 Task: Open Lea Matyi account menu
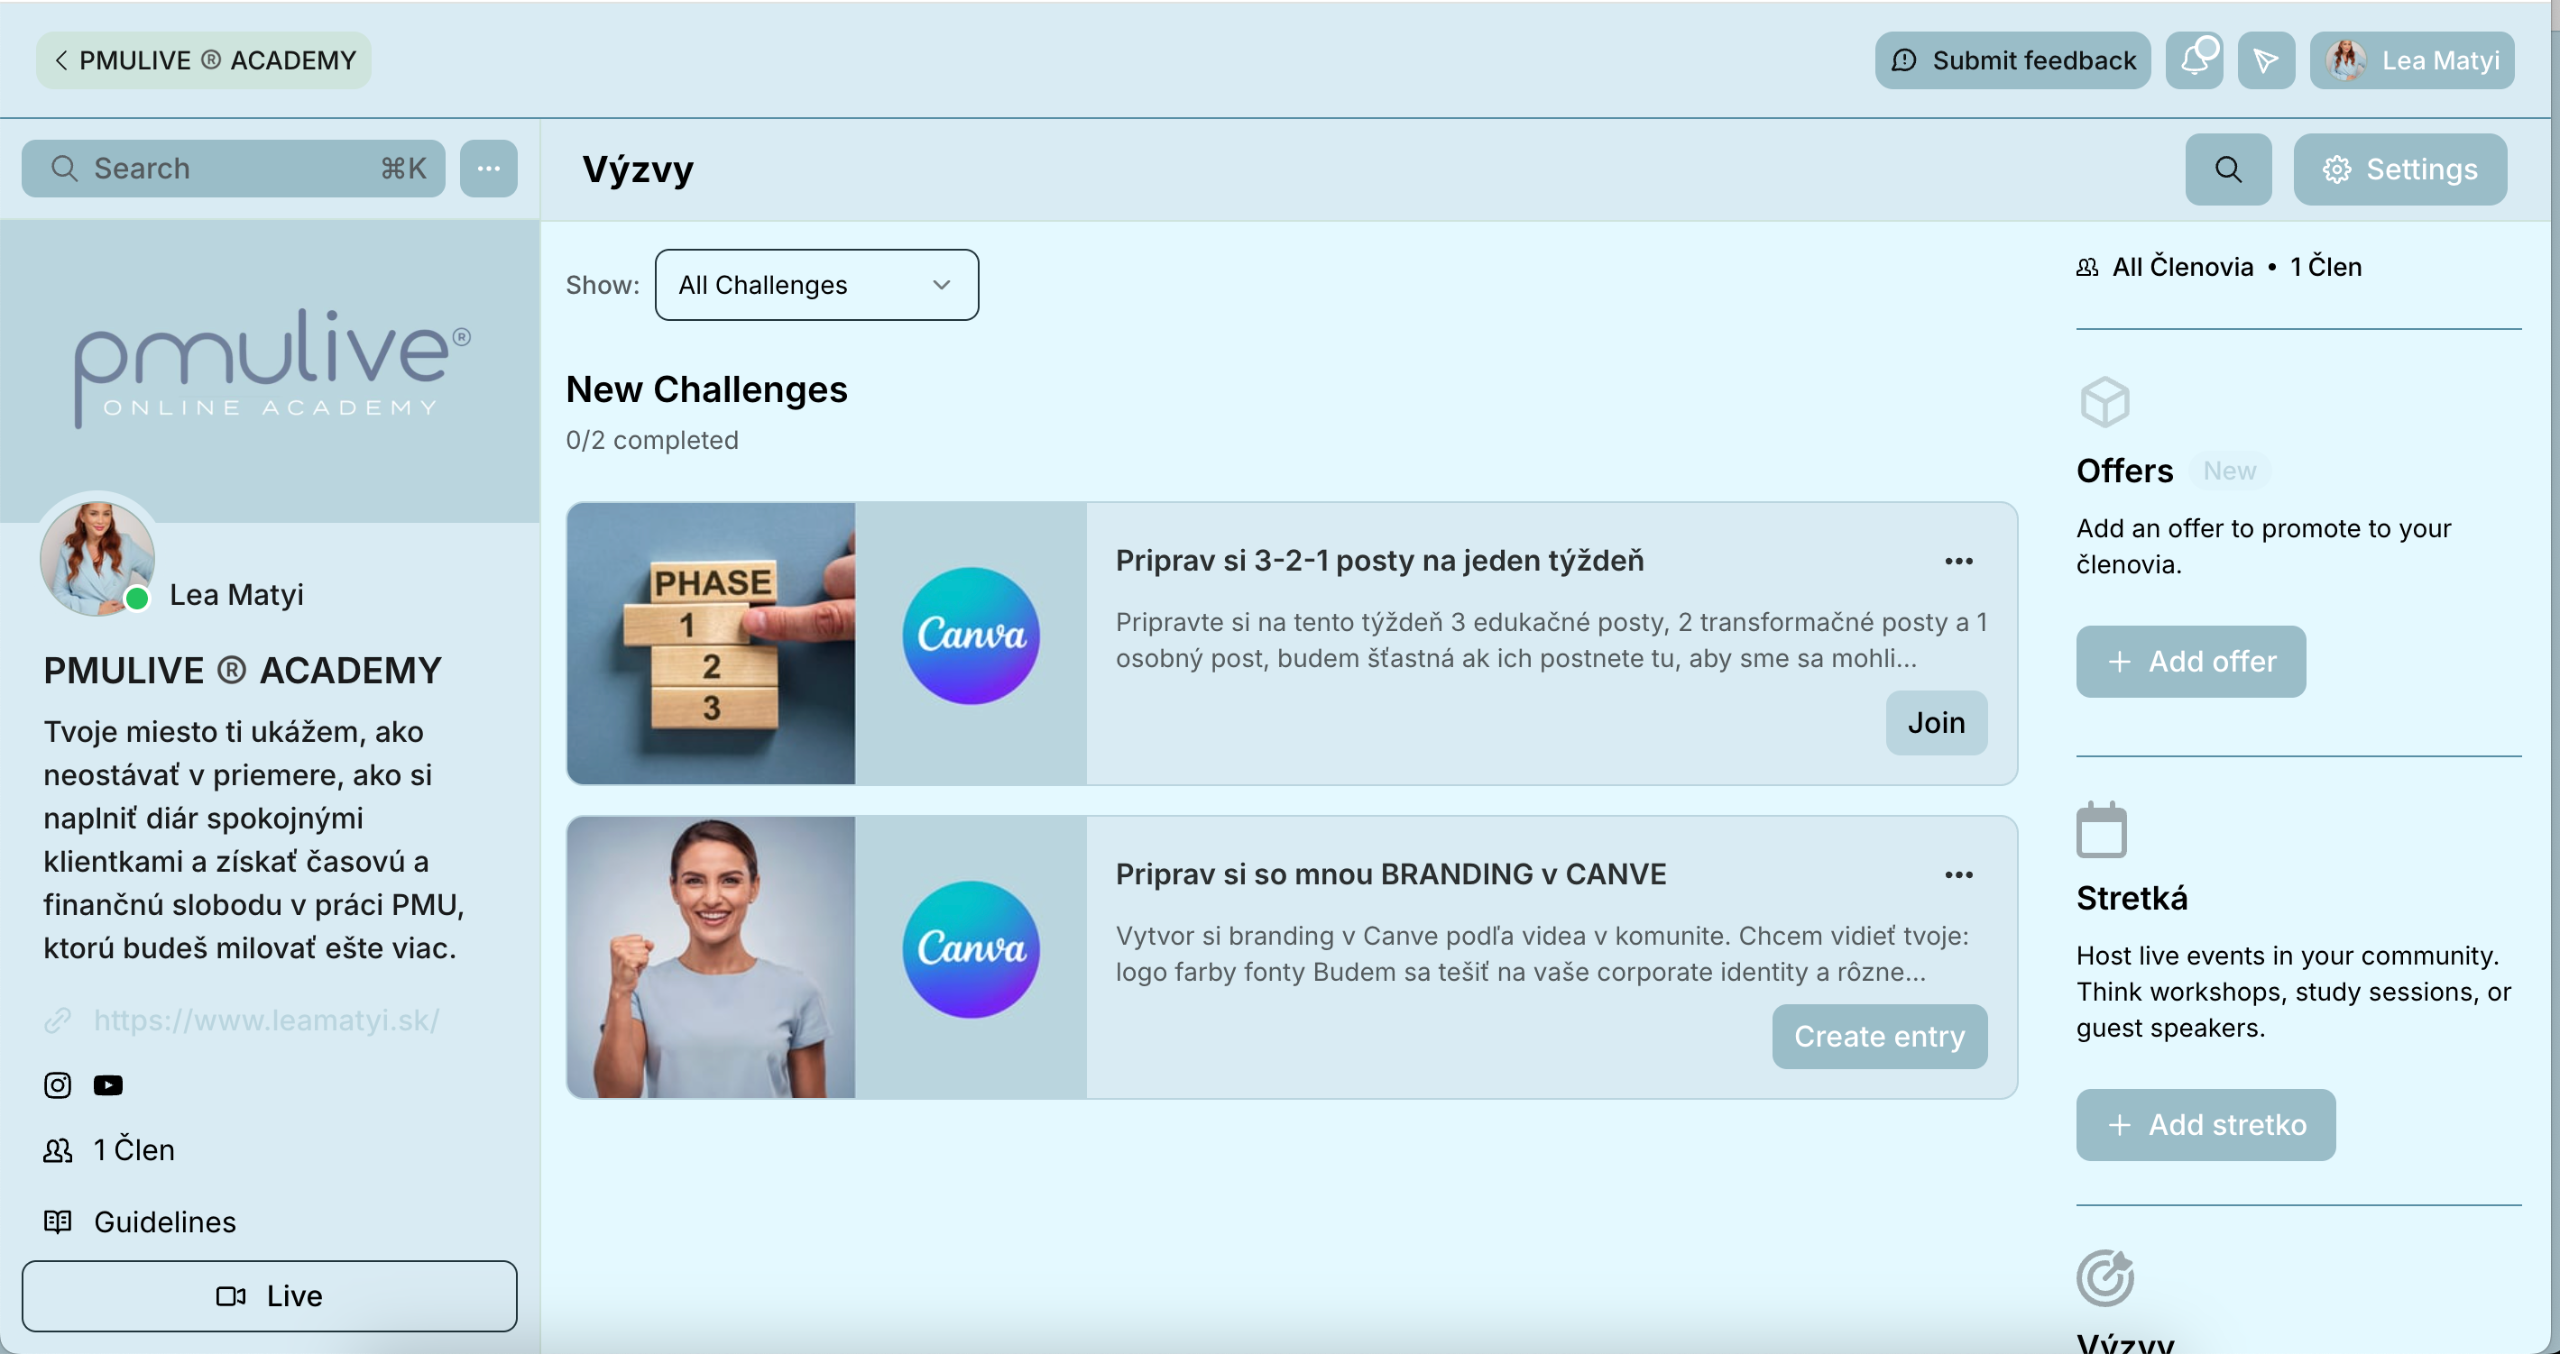tap(2412, 61)
